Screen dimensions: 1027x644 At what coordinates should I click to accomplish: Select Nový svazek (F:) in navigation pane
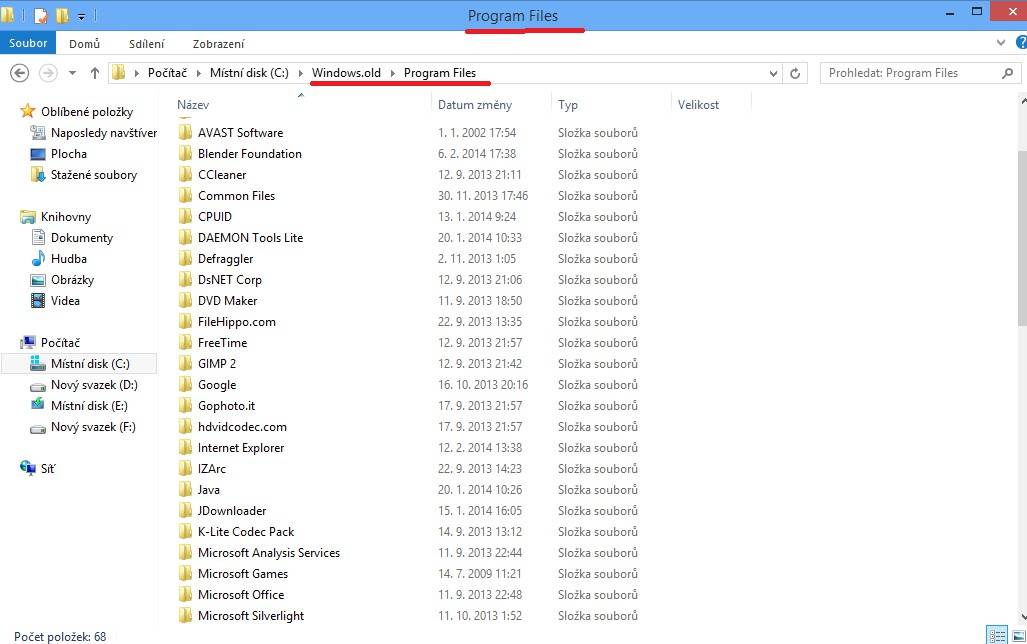[93, 426]
